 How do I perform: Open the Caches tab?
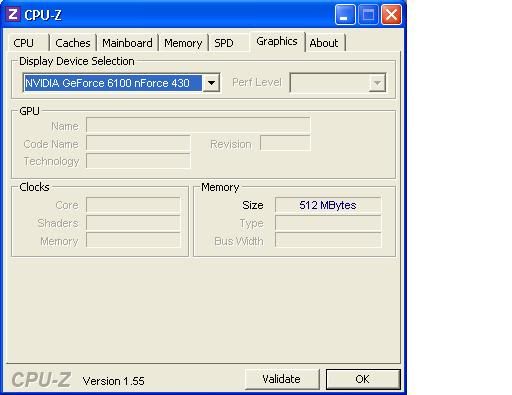click(73, 43)
